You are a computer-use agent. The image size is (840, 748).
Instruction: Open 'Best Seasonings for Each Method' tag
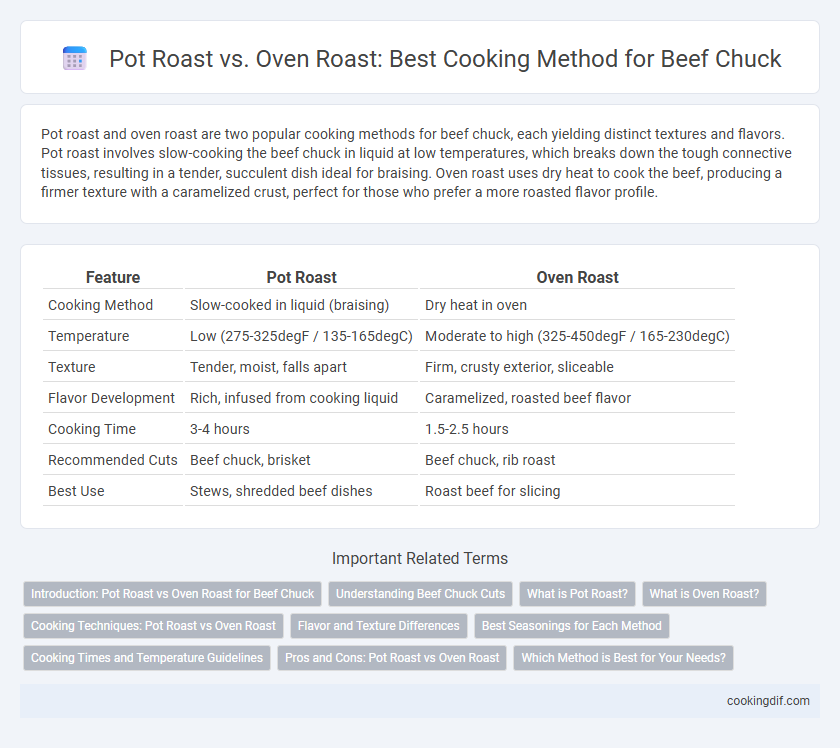[572, 626]
